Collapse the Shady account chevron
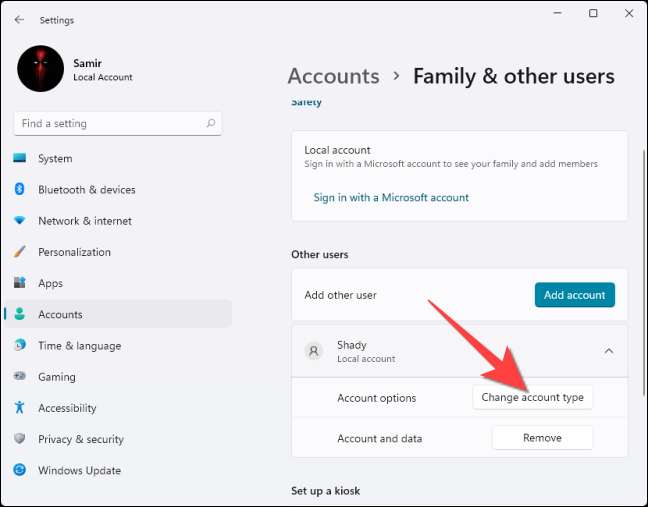648x507 pixels. pyautogui.click(x=609, y=351)
